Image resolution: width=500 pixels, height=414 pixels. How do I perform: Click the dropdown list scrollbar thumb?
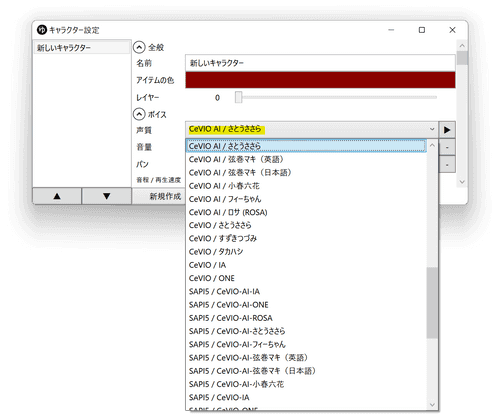[432, 303]
